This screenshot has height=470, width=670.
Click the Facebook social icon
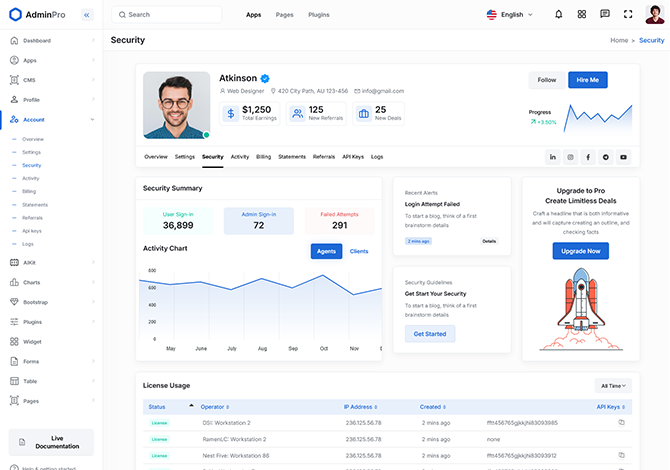pos(588,157)
